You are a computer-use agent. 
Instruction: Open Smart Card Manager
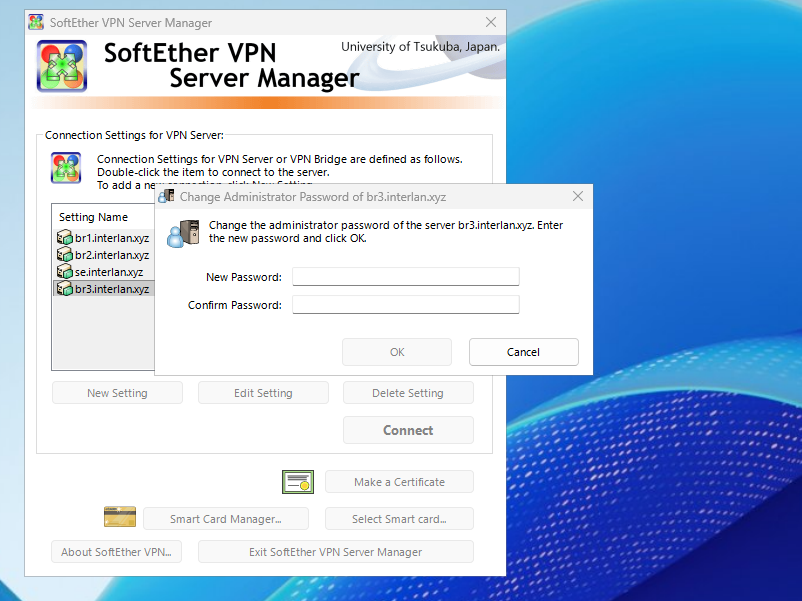click(x=226, y=519)
